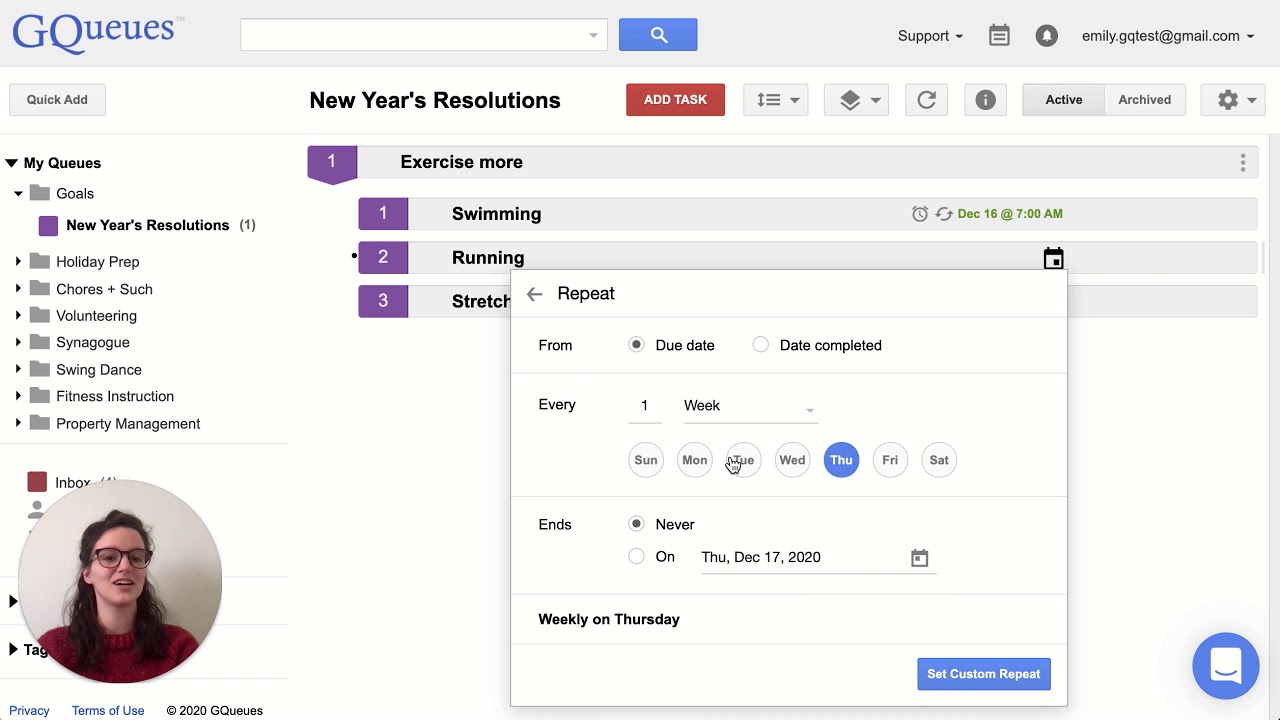Expand the Volunteering folder
The width and height of the screenshot is (1280, 720).
pyautogui.click(x=18, y=316)
